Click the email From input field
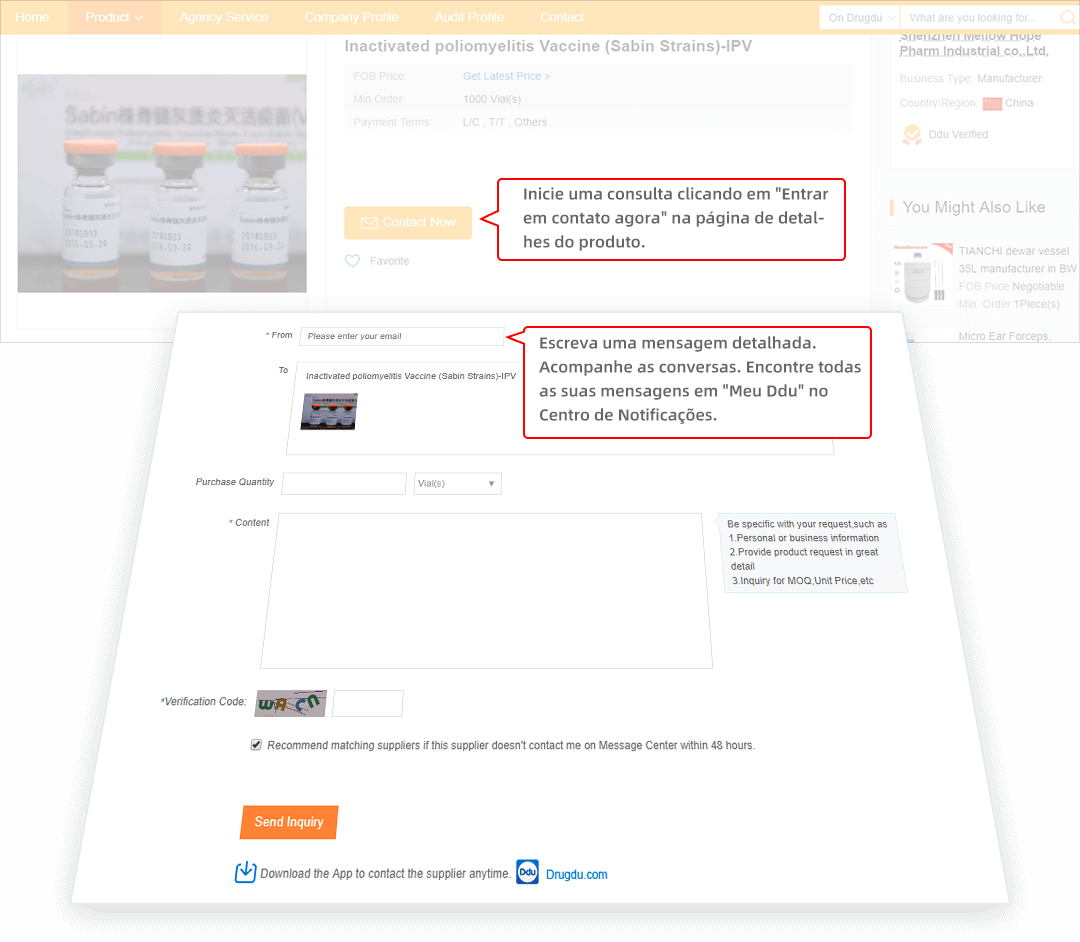This screenshot has height=942, width=1080. tap(401, 336)
